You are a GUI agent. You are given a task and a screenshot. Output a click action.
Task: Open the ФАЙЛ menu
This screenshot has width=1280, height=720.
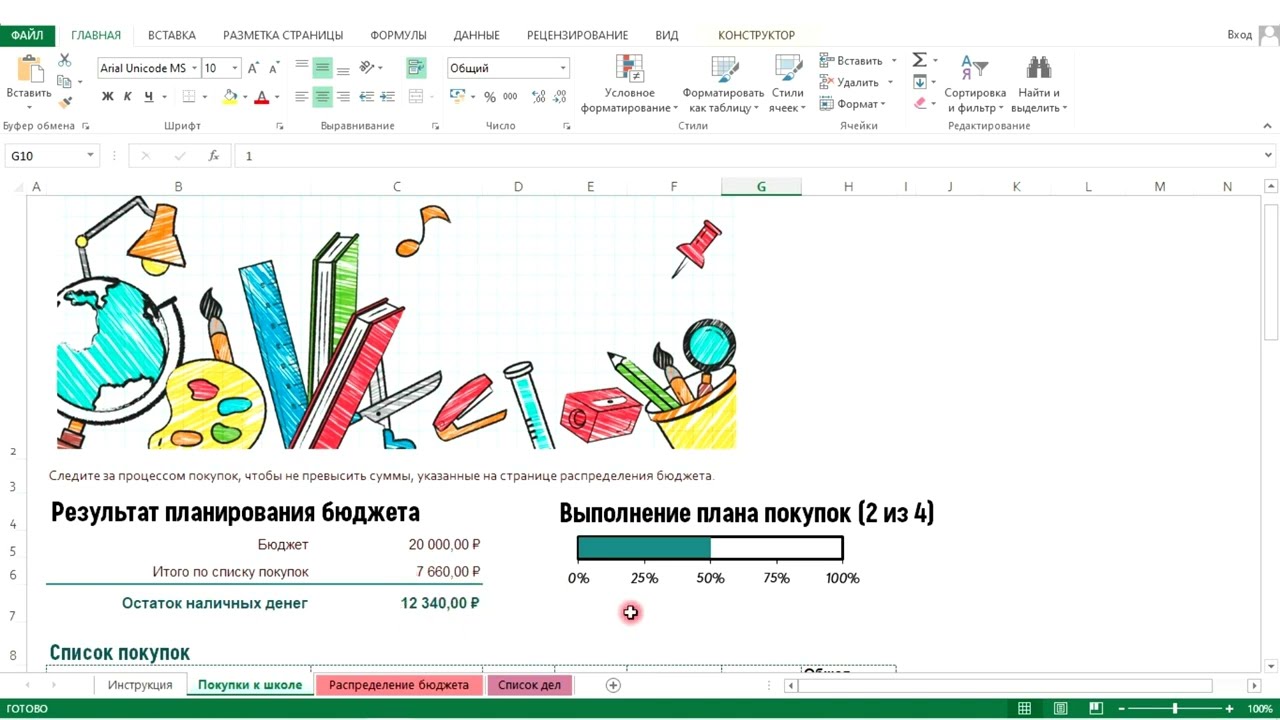27,35
